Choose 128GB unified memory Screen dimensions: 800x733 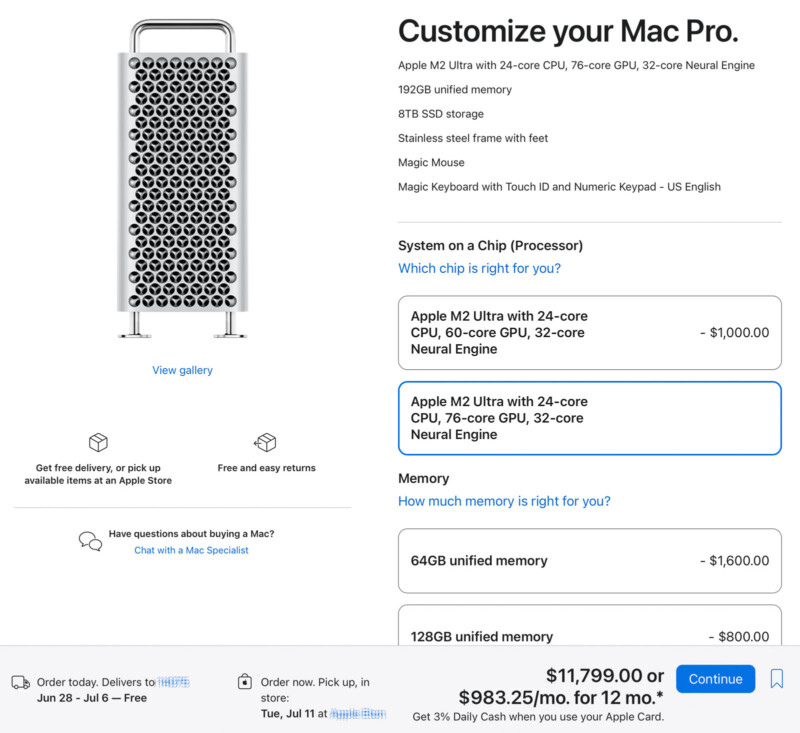point(589,625)
